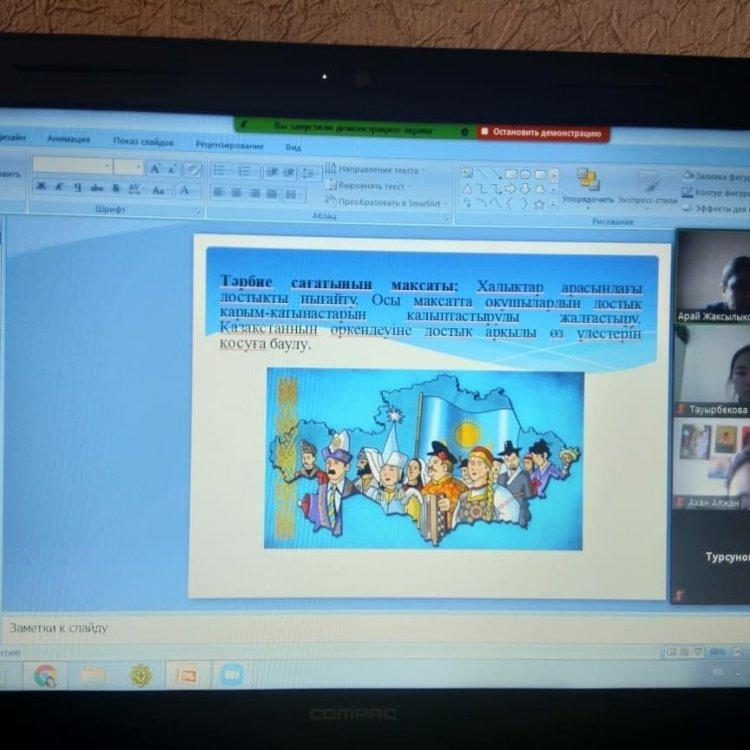The height and width of the screenshot is (750, 750).
Task: Open the font size combo box
Action: [x=129, y=166]
